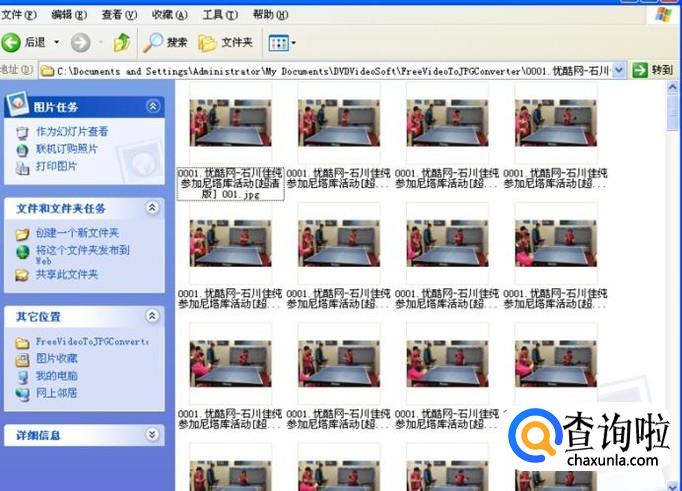The height and width of the screenshot is (491, 682).
Task: Click the file name ending in 001.jpg
Action: coord(231,184)
